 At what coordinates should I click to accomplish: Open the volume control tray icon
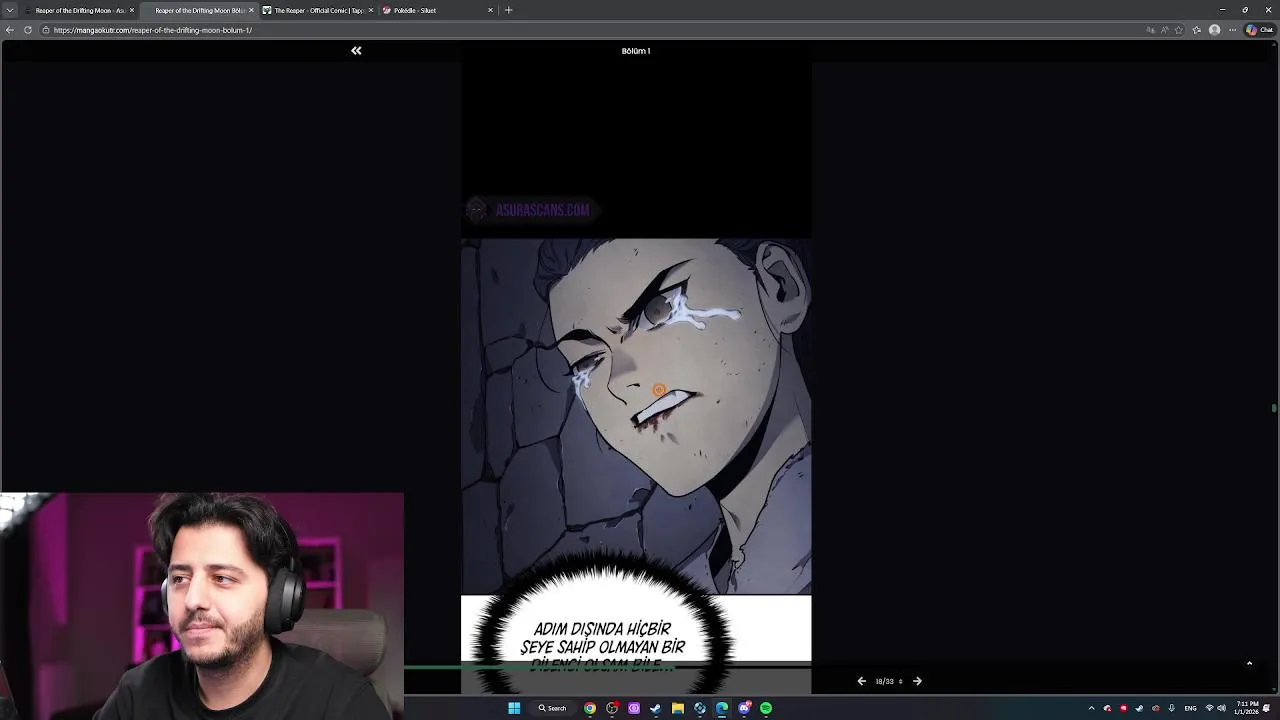1221,708
